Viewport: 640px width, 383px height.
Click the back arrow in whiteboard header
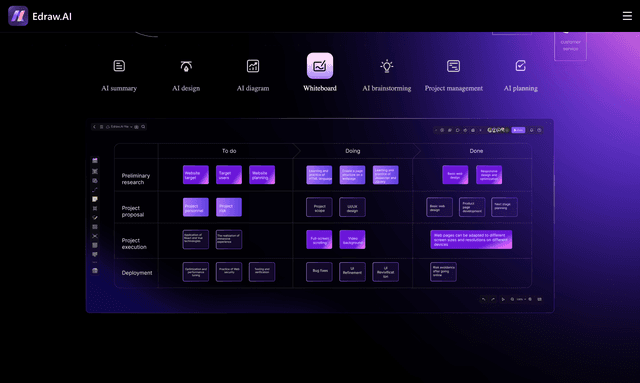(x=94, y=127)
